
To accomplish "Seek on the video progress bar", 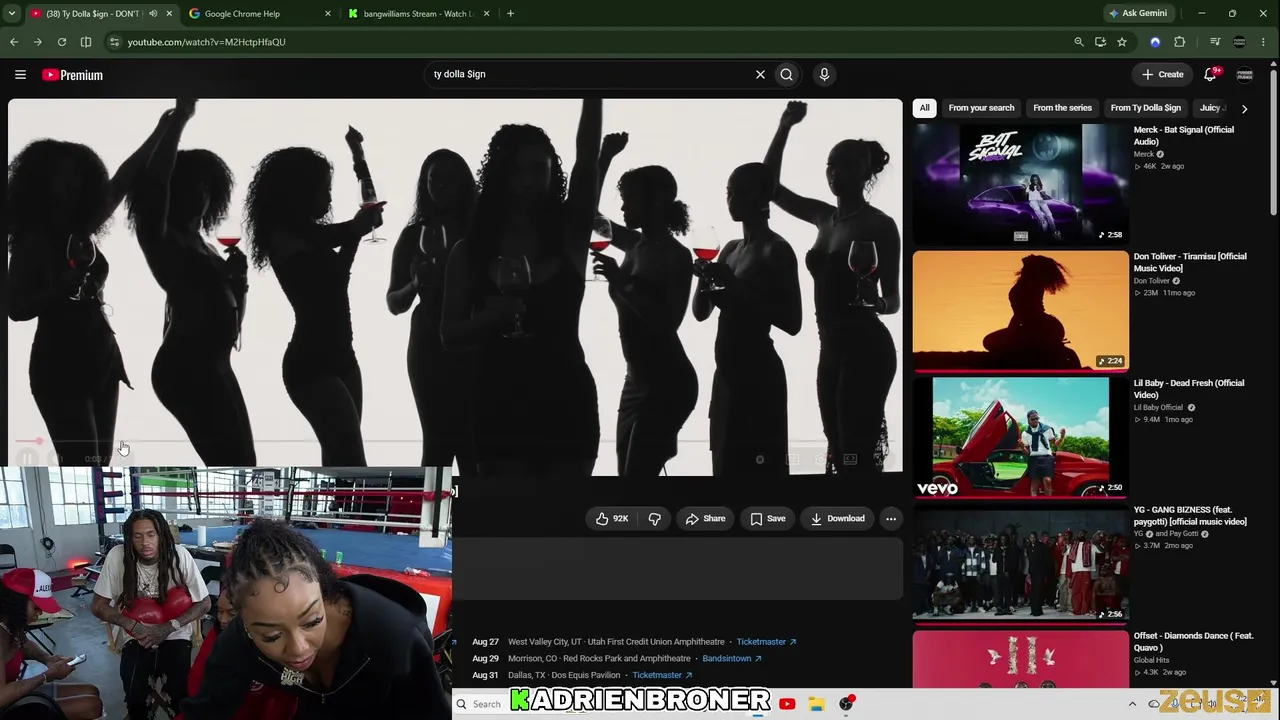I will [x=455, y=441].
